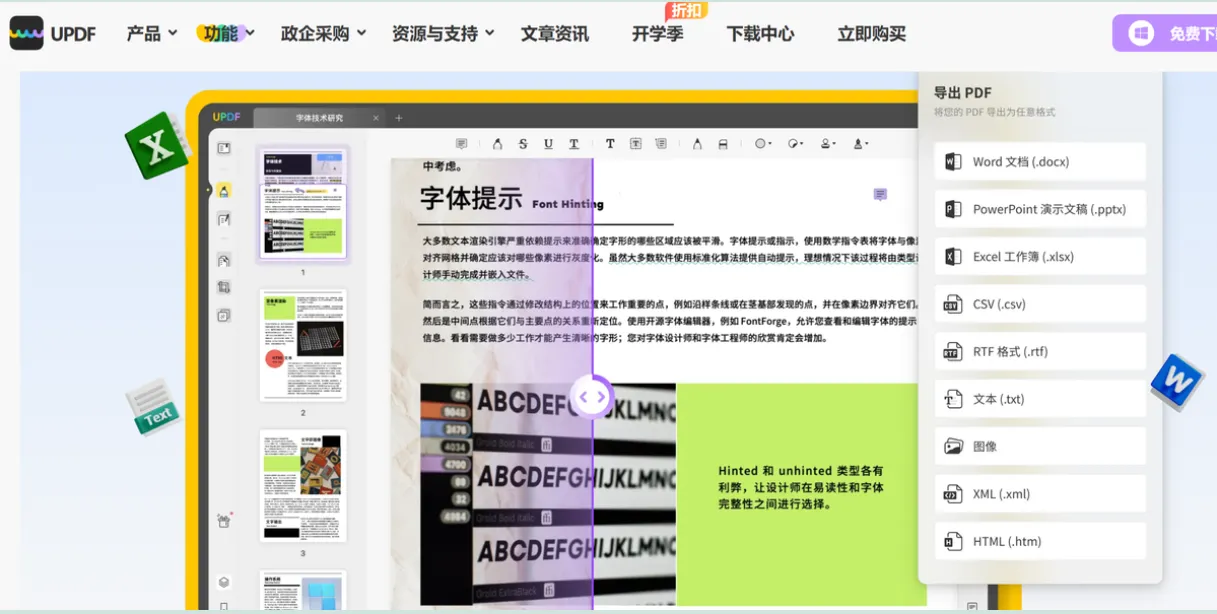
Task: Export as PowerPoint 演示文稿 (.pptx)
Action: tap(1040, 209)
